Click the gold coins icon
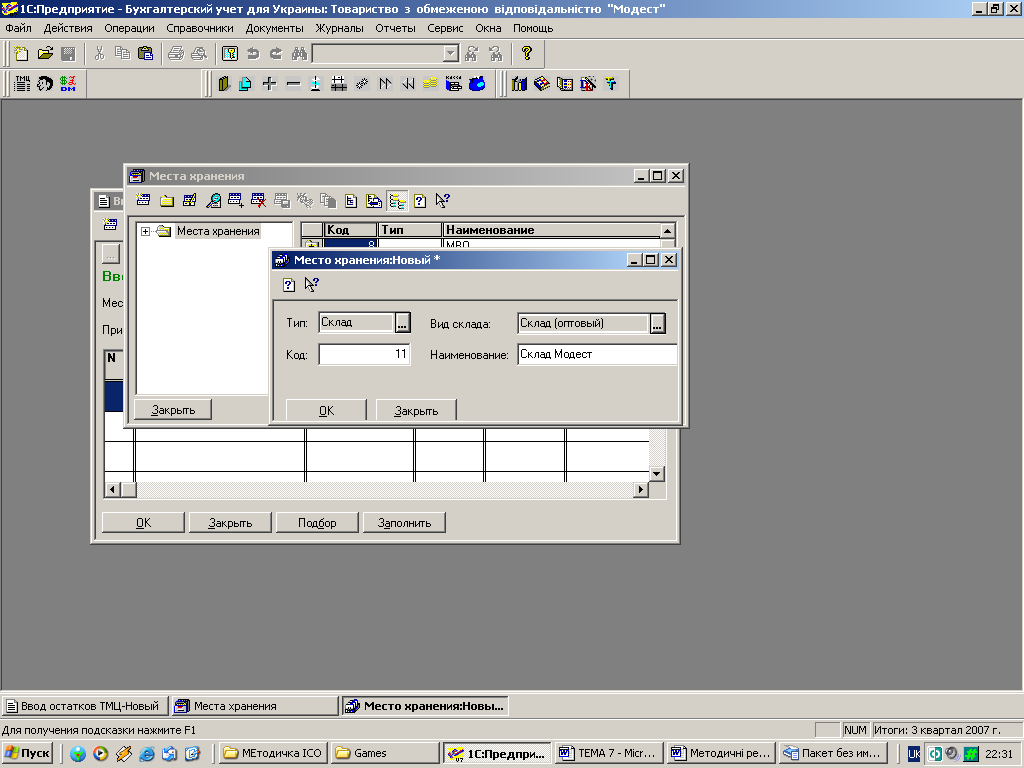Screen dimensions: 1024x768 pyautogui.click(x=430, y=84)
